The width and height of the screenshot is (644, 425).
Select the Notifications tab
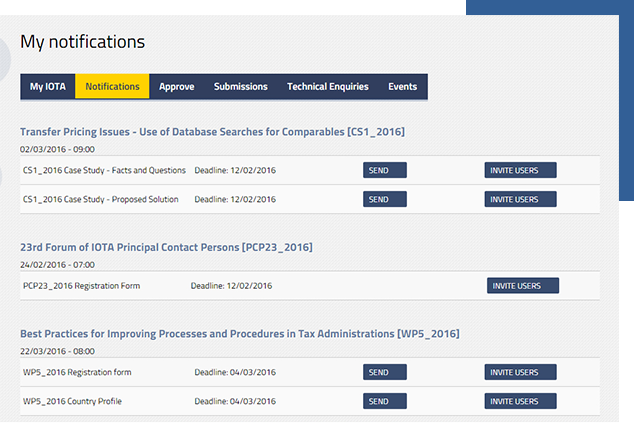(112, 87)
